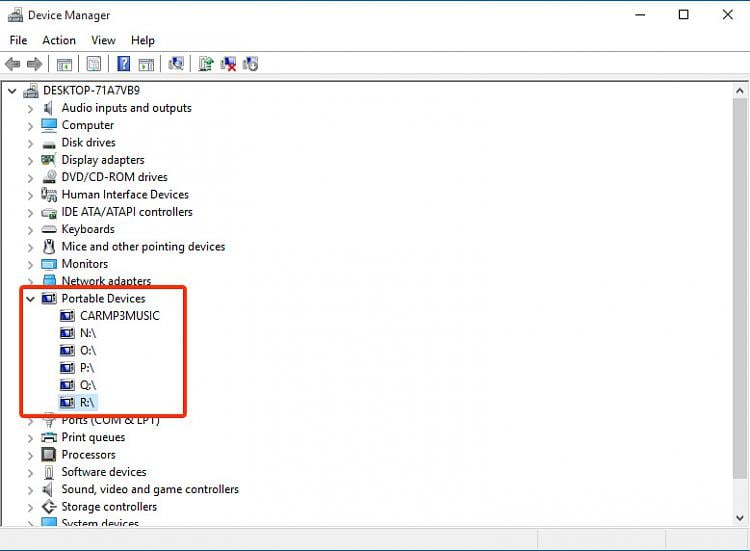The height and width of the screenshot is (551, 750).
Task: Click the Forward arrow toolbar icon
Action: point(34,64)
